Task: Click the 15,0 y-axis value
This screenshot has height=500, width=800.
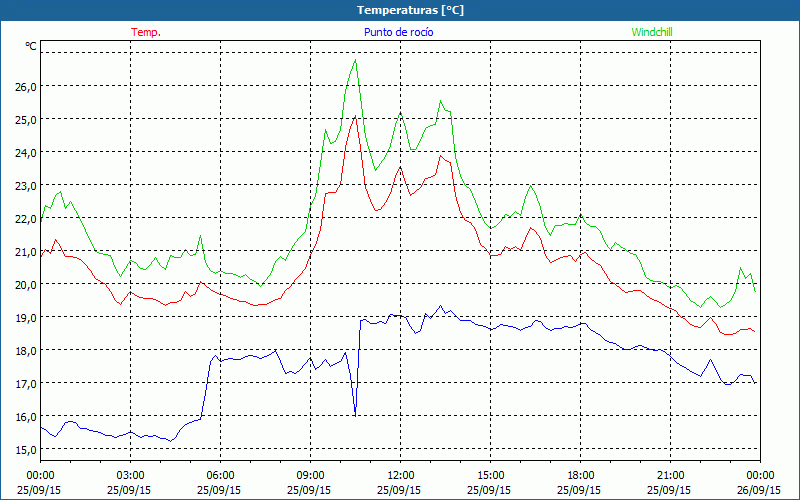Action: coord(26,449)
